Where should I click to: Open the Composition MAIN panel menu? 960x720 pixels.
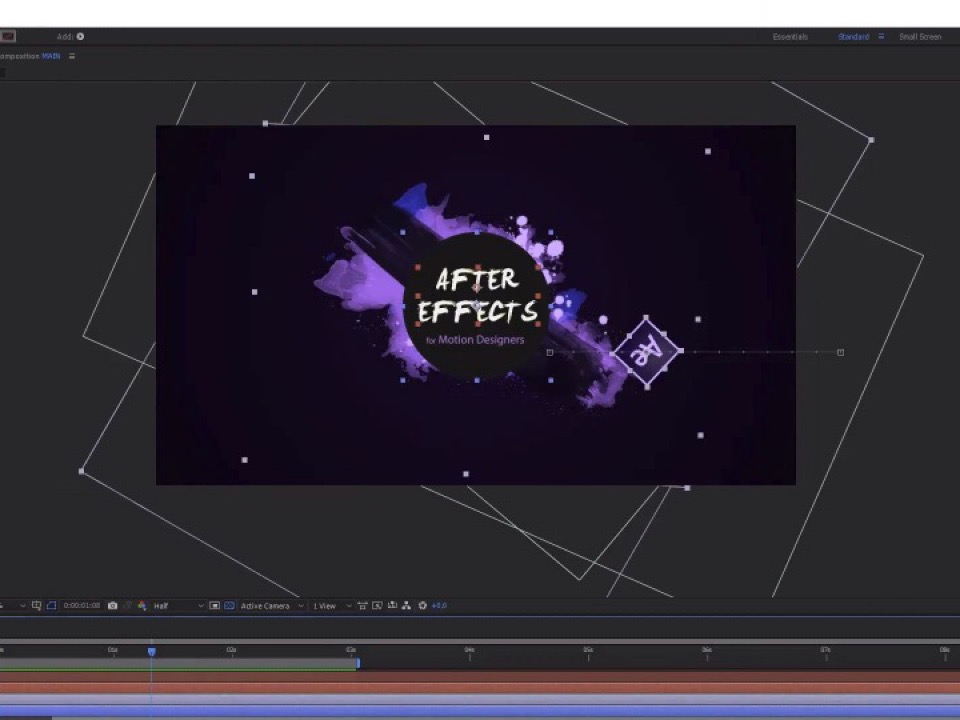point(72,56)
